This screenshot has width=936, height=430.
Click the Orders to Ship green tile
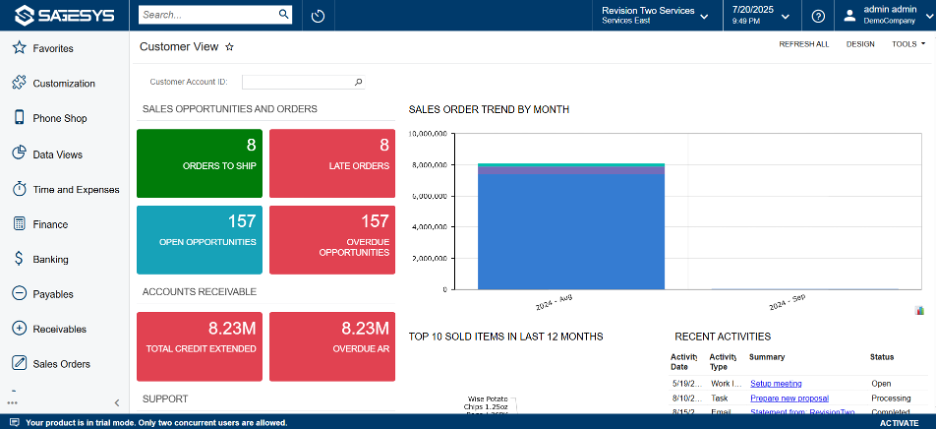point(199,163)
